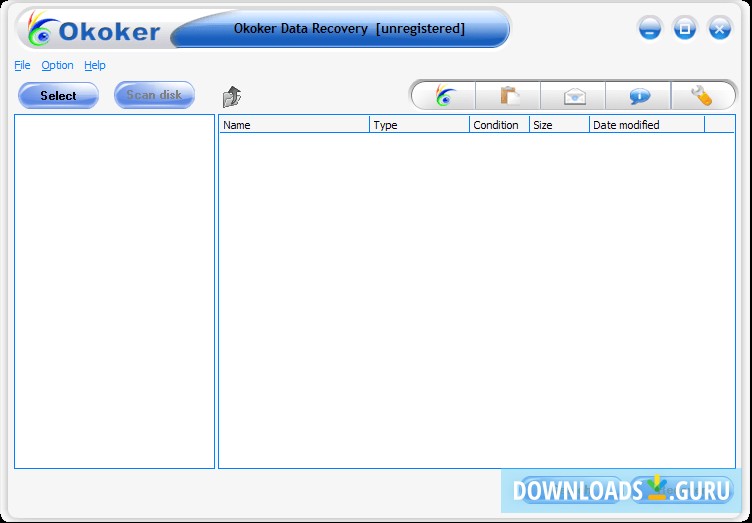The width and height of the screenshot is (752, 523).
Task: Click the Select button
Action: (59, 95)
